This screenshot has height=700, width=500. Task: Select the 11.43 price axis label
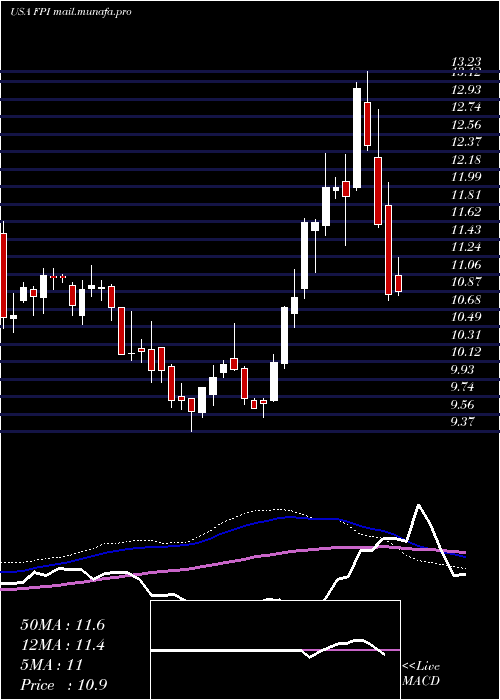tap(467, 229)
